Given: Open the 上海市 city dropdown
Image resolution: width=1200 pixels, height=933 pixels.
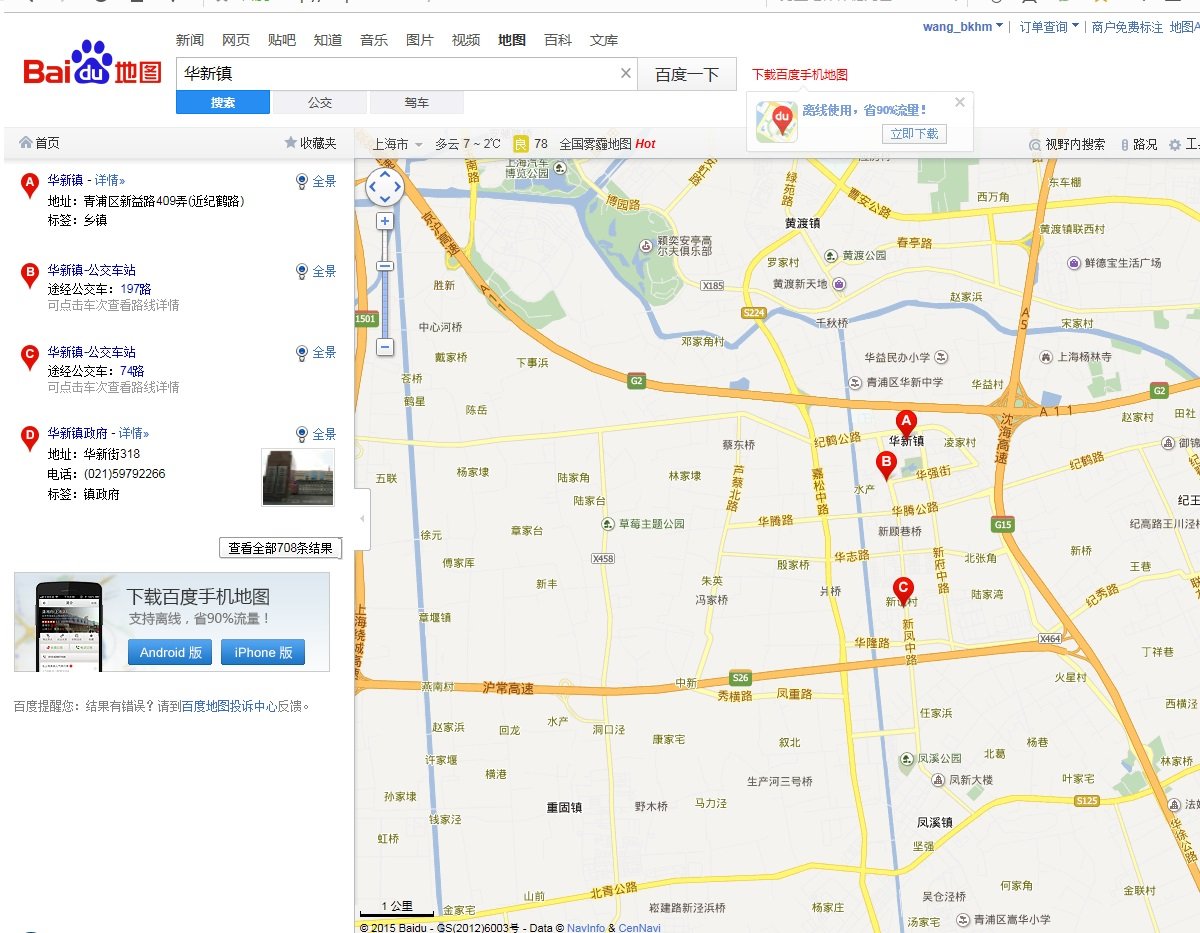Looking at the screenshot, I should [397, 144].
